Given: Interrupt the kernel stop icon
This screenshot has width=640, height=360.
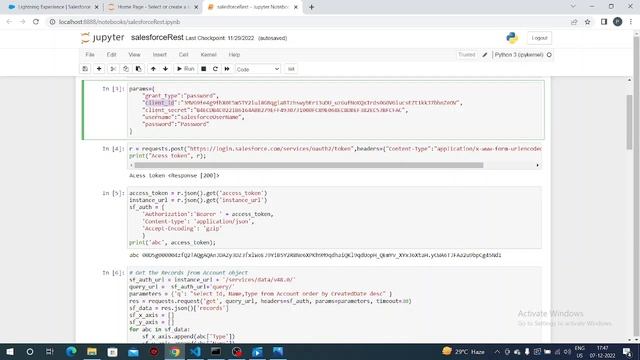Looking at the screenshot, I should 203,69.
